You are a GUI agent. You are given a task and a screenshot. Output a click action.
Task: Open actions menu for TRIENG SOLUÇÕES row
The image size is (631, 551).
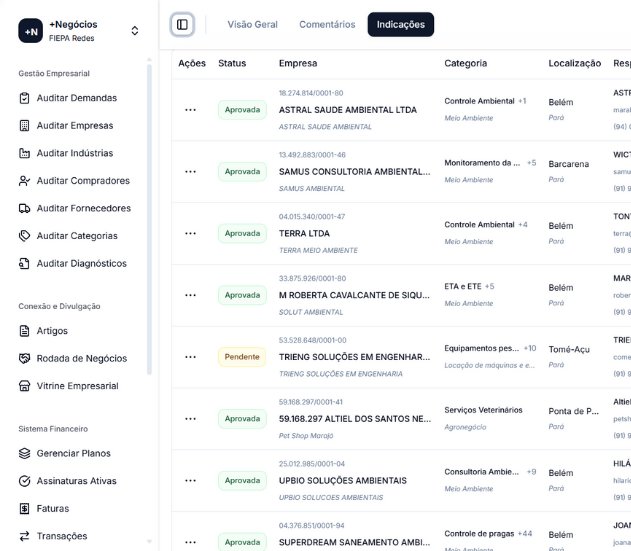190,357
